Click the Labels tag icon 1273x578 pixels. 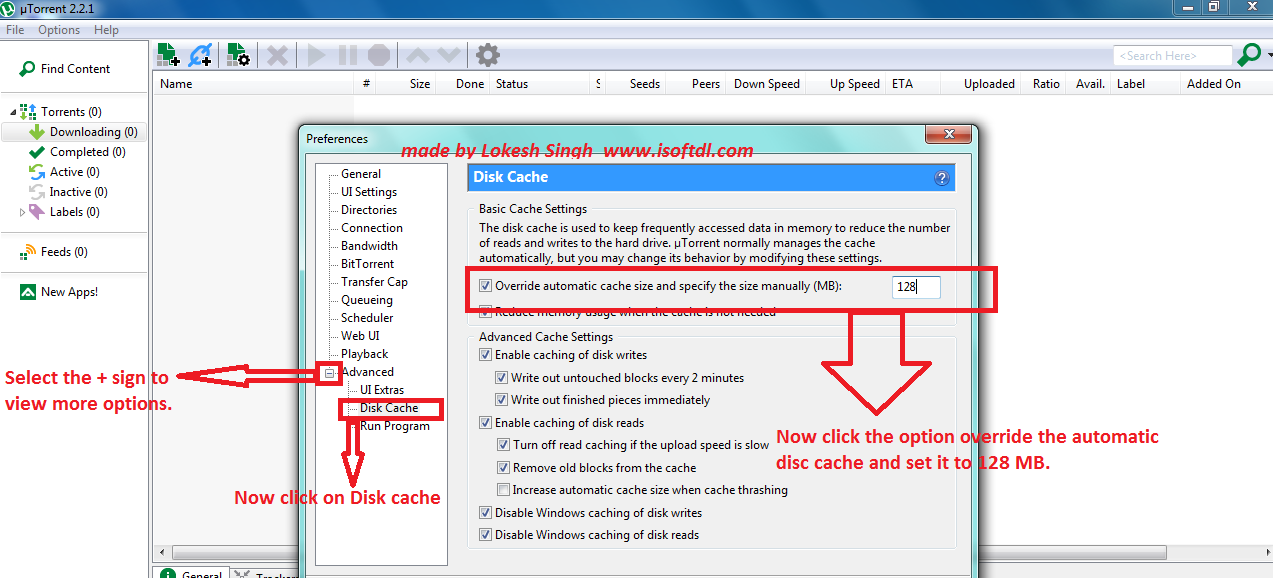(37, 212)
